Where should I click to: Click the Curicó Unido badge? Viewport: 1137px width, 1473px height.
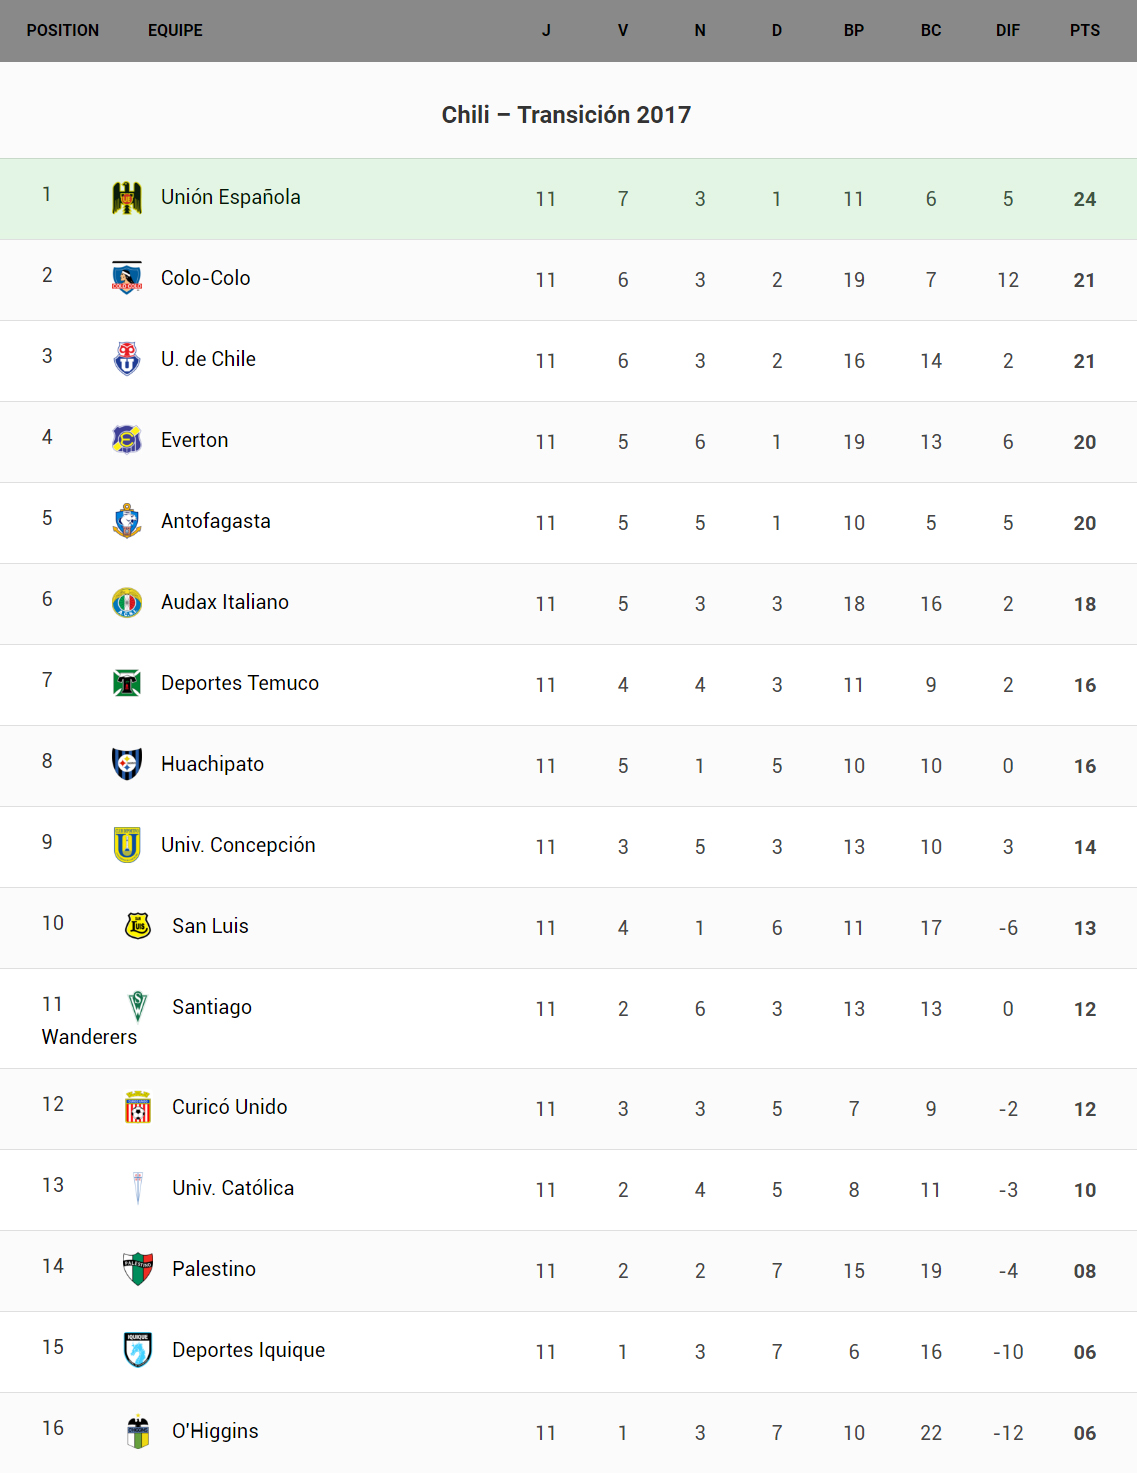coord(138,1107)
